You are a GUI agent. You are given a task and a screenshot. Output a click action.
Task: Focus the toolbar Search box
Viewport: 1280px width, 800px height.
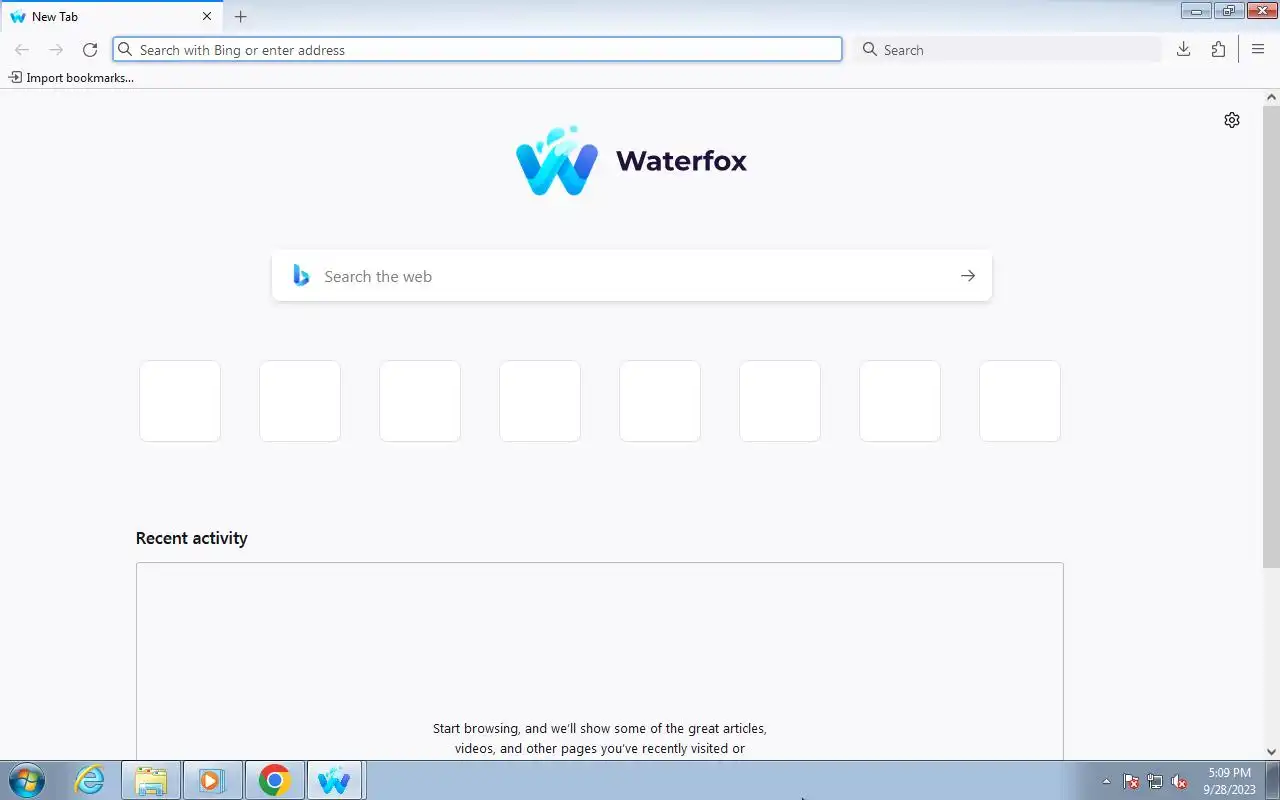coord(1007,50)
